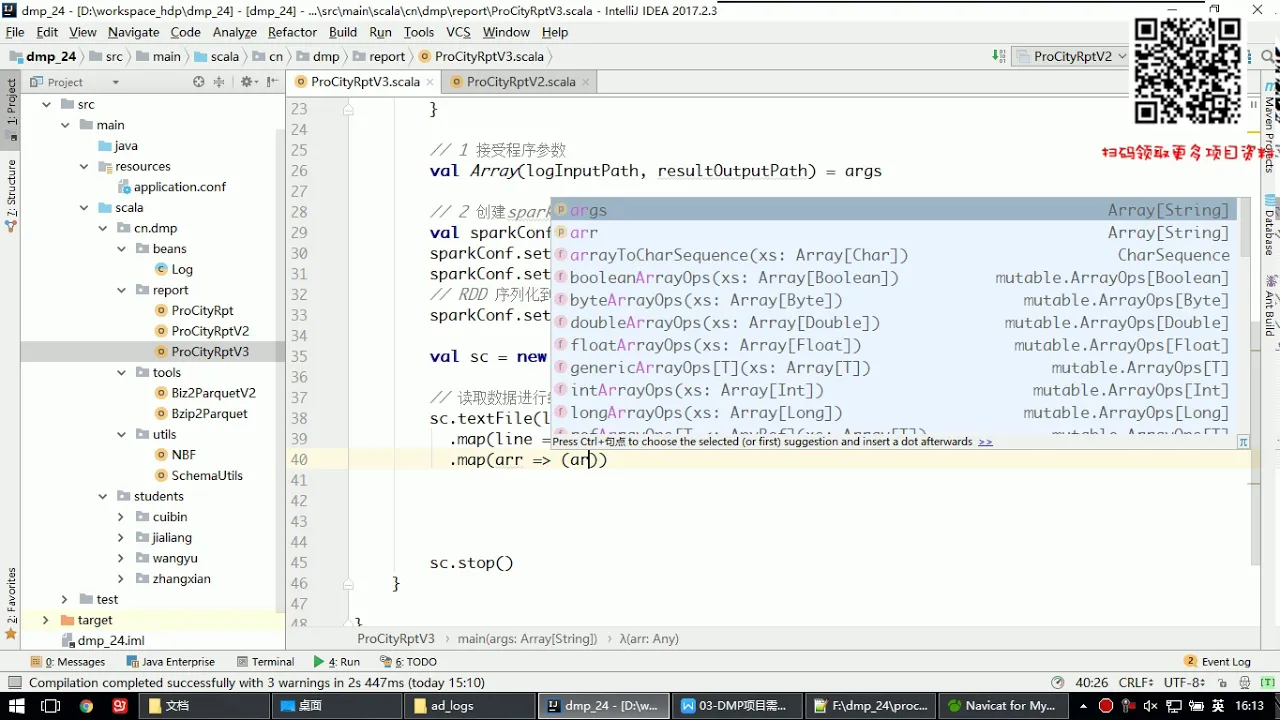This screenshot has width=1280, height=720.
Task: Open the Java Enterprise tool window
Action: [x=171, y=661]
